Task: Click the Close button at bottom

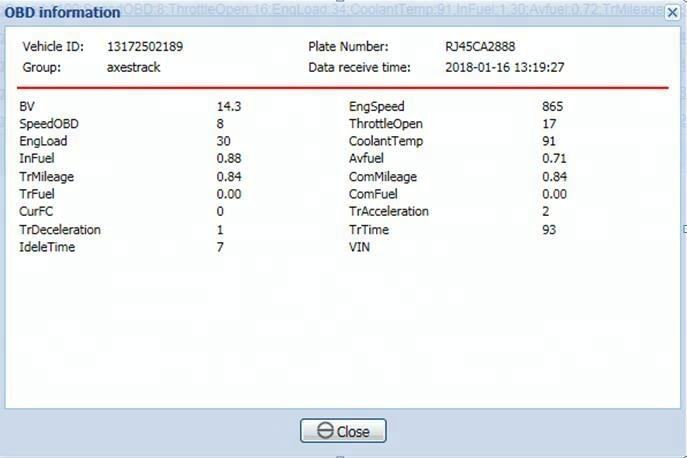Action: tap(343, 431)
